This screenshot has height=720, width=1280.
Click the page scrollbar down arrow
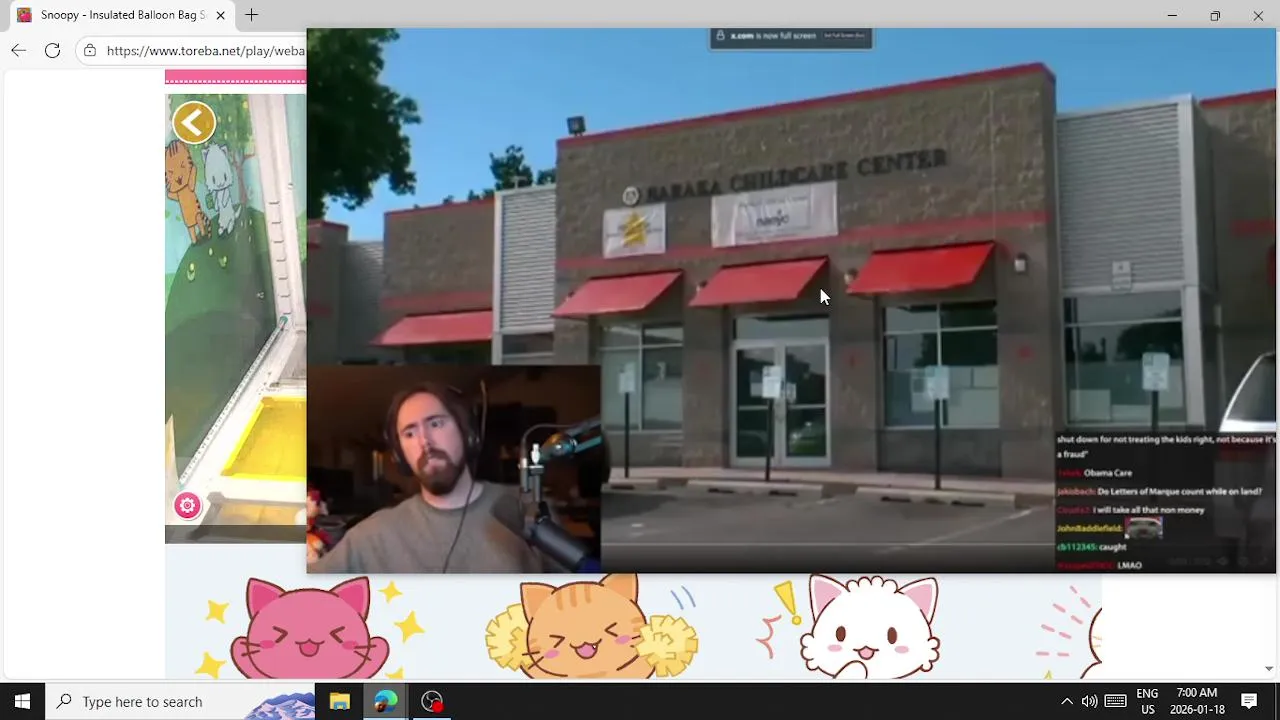tap(1269, 669)
